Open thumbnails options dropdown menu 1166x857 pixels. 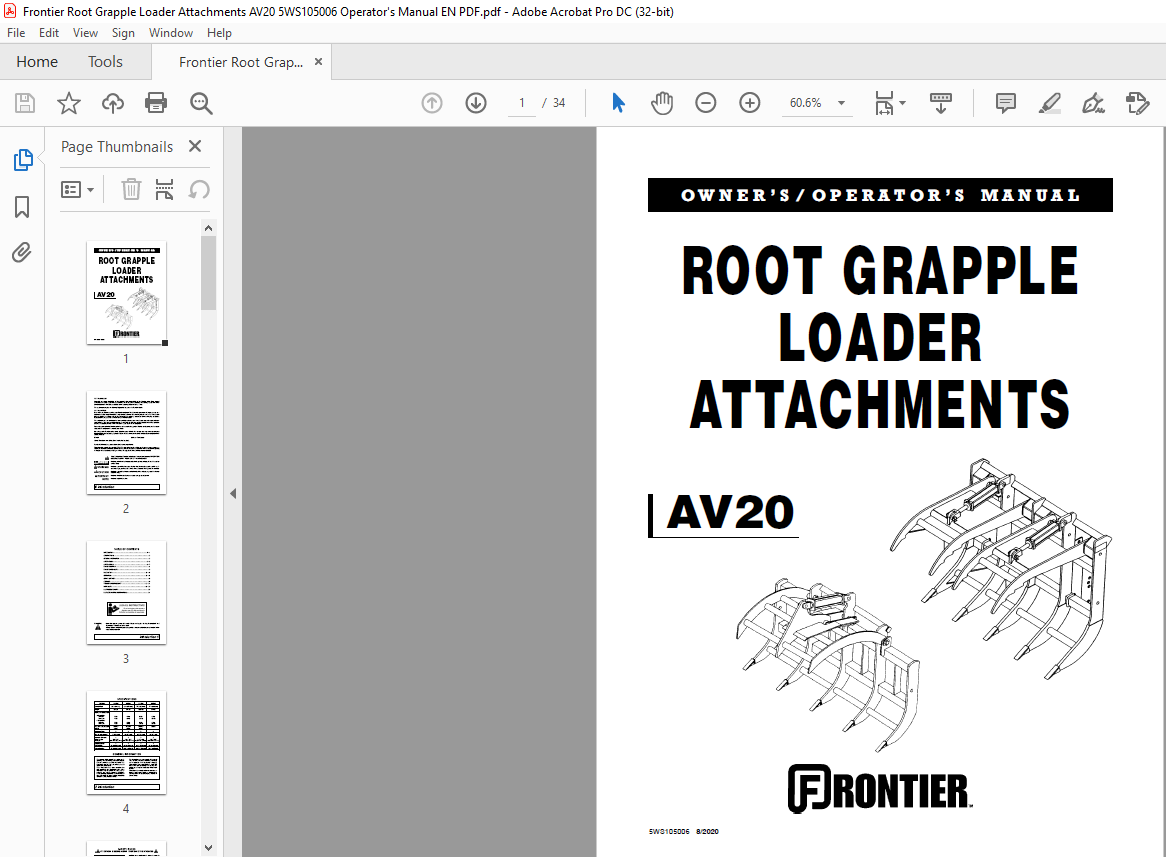(77, 190)
